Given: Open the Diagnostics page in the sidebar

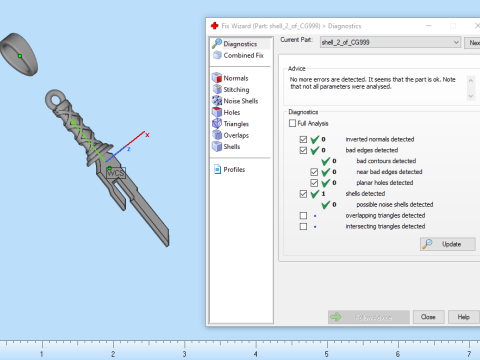Looking at the screenshot, I should (240, 44).
